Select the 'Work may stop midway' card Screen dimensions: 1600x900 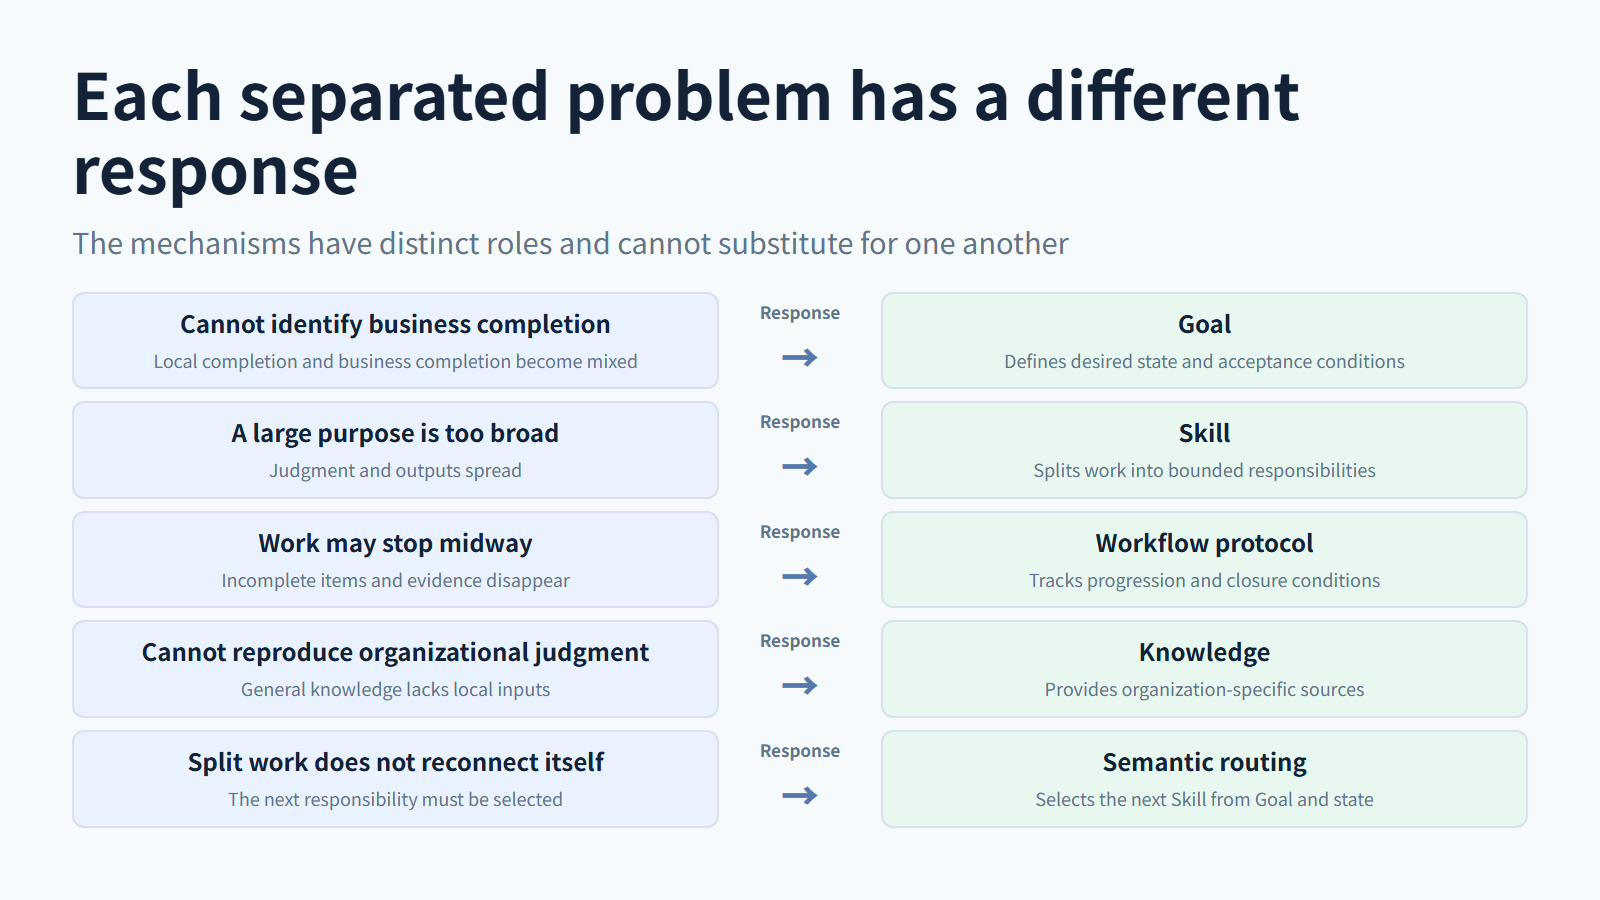coord(395,560)
